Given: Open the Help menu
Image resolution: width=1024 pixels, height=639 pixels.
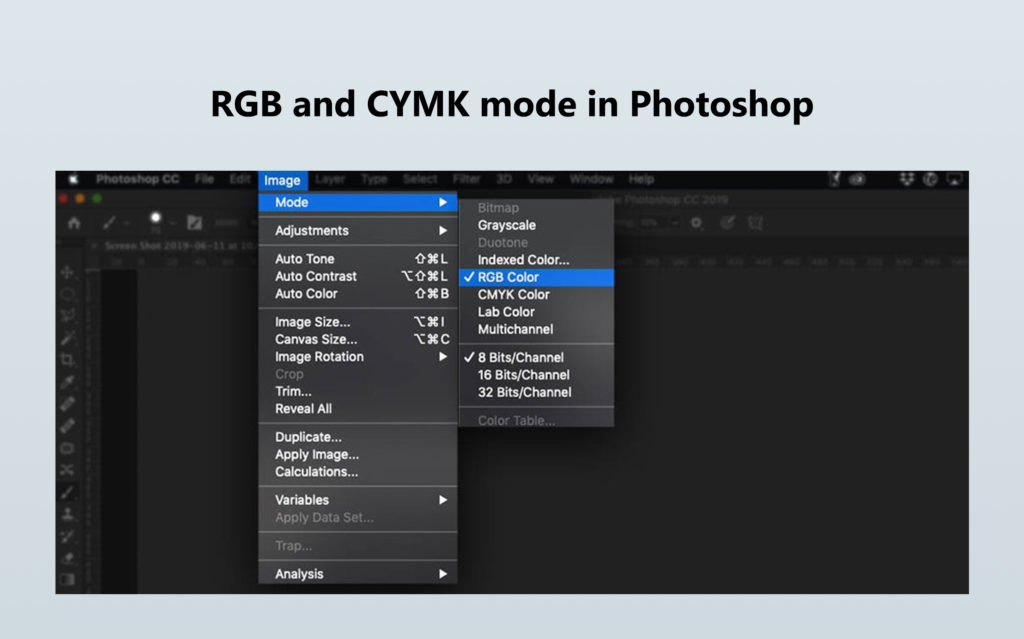Looking at the screenshot, I should tap(641, 179).
